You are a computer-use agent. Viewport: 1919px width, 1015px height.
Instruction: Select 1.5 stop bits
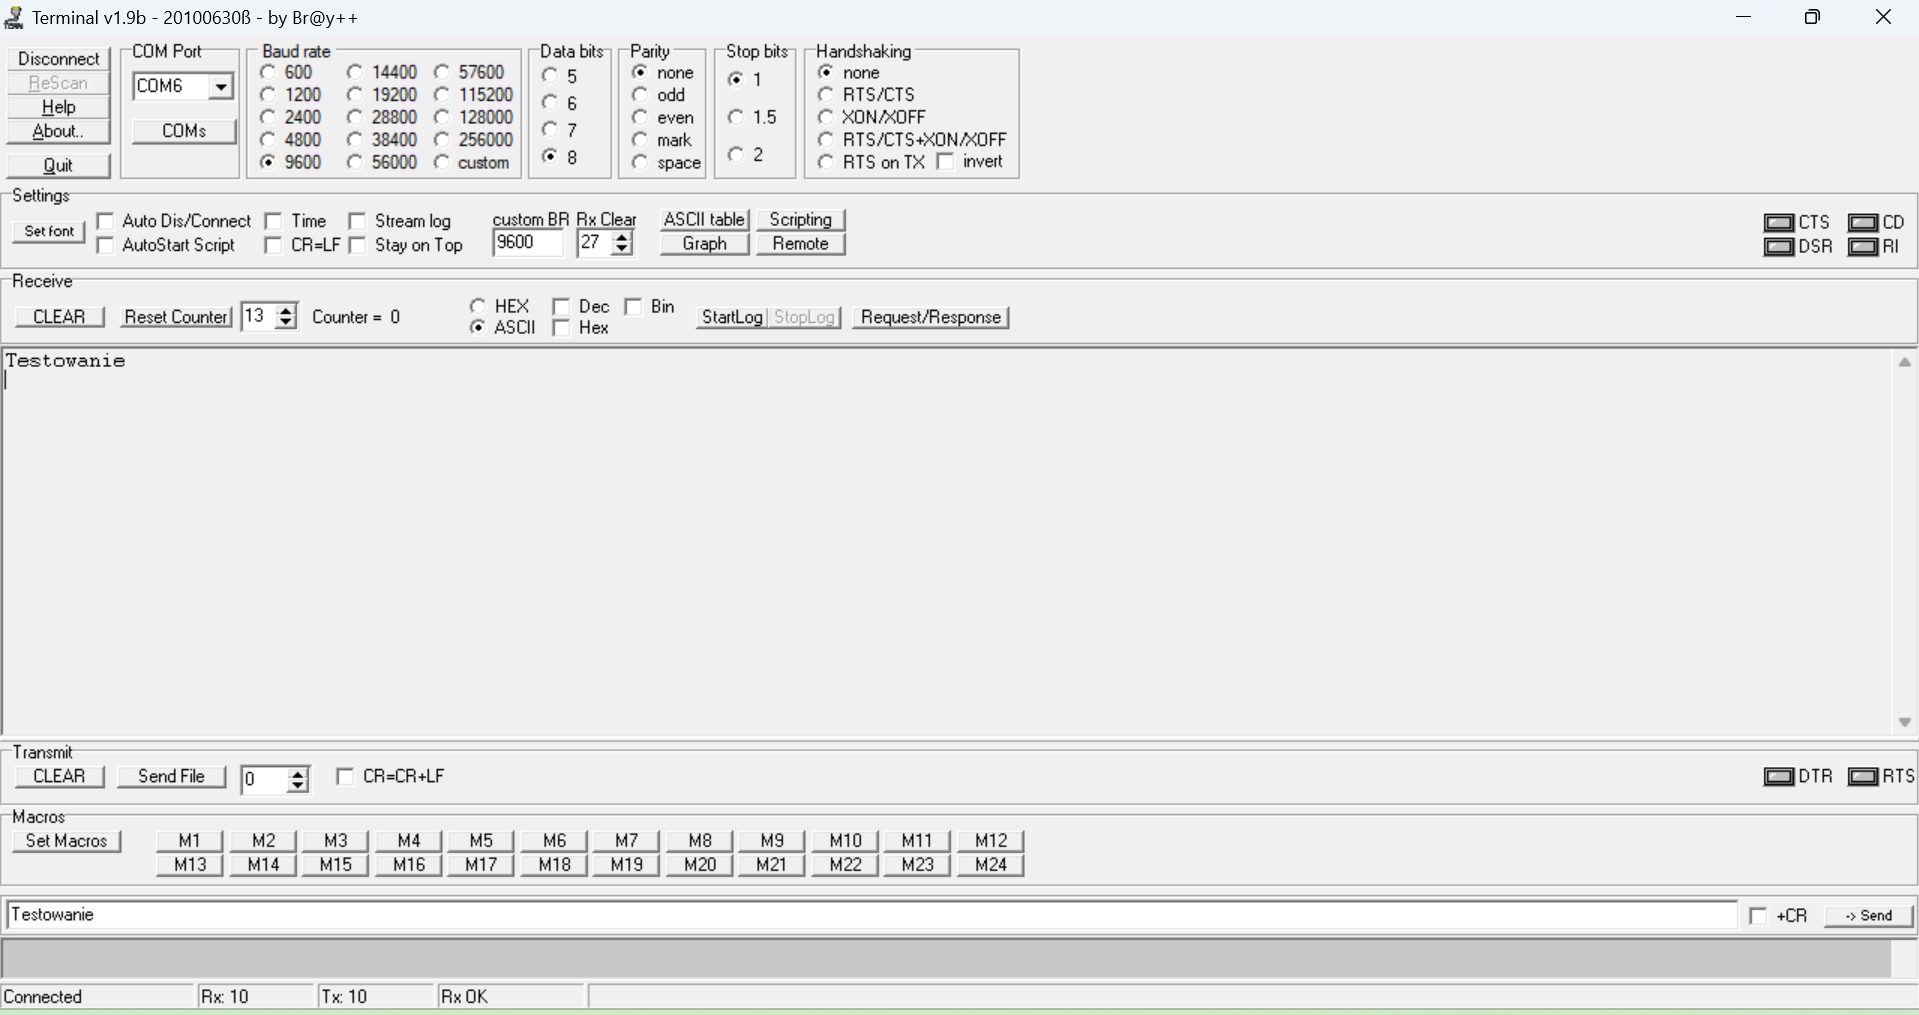coord(736,117)
